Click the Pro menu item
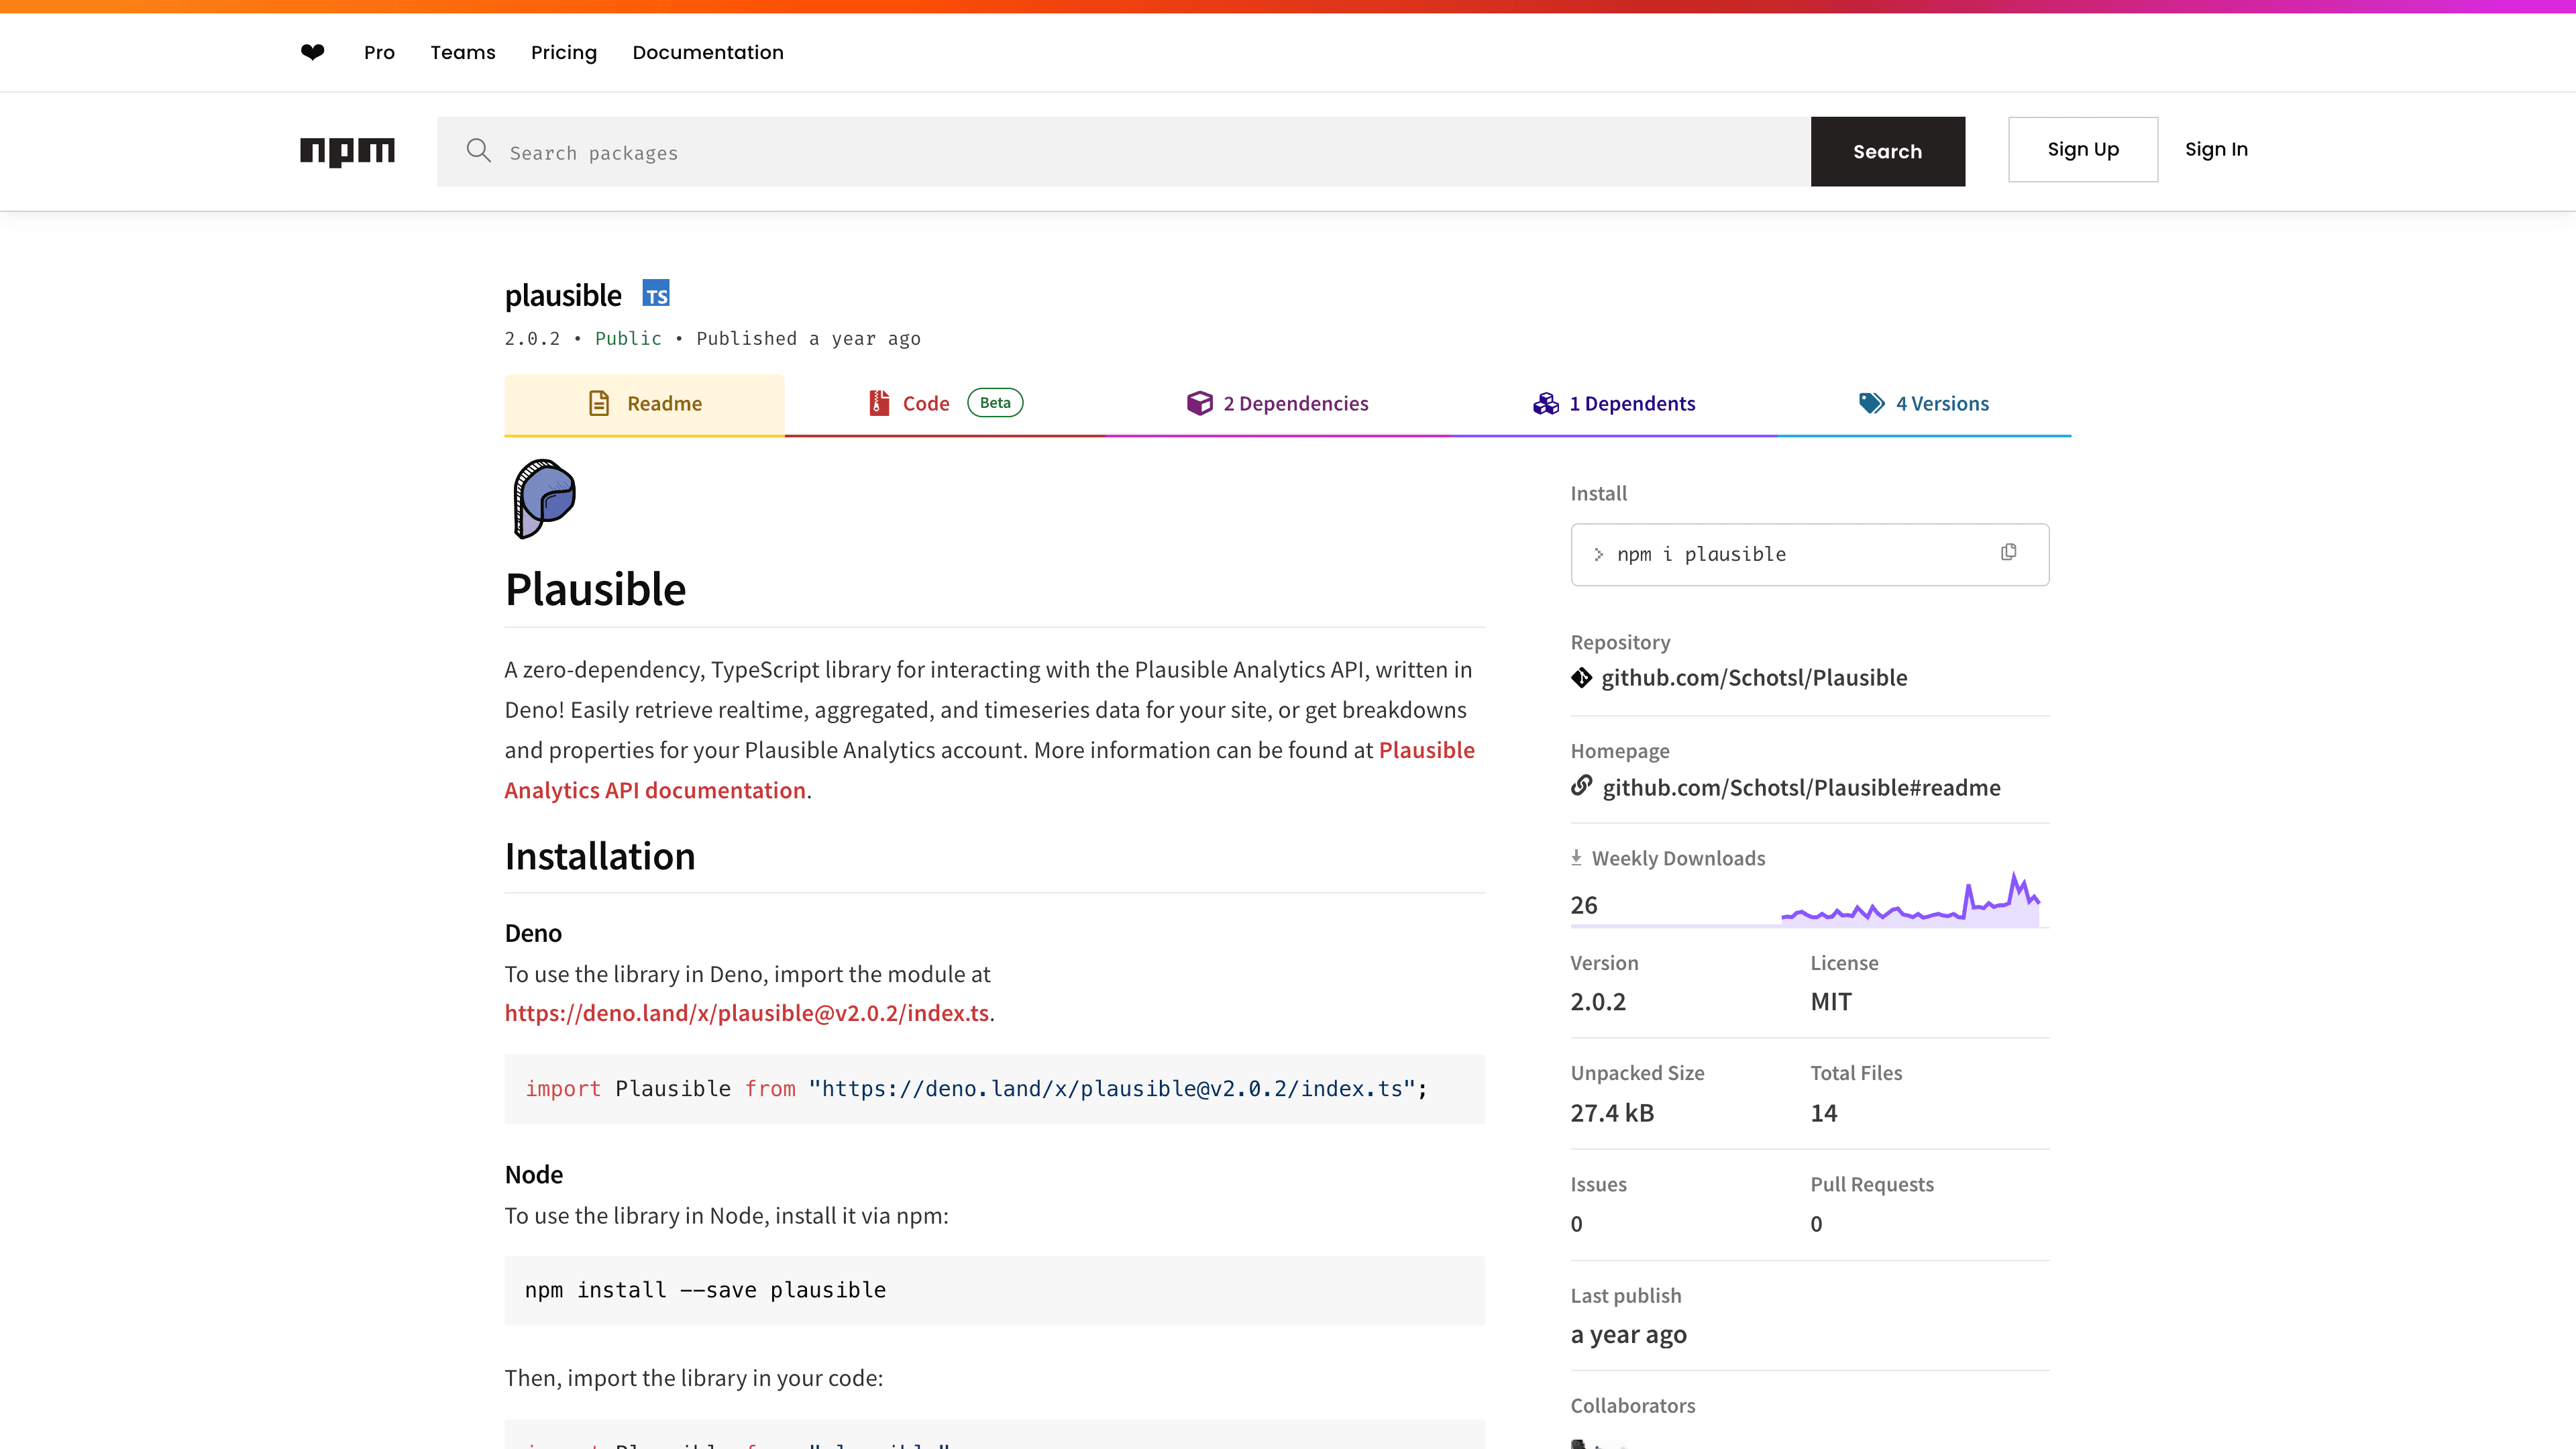This screenshot has width=2576, height=1449. tap(378, 51)
